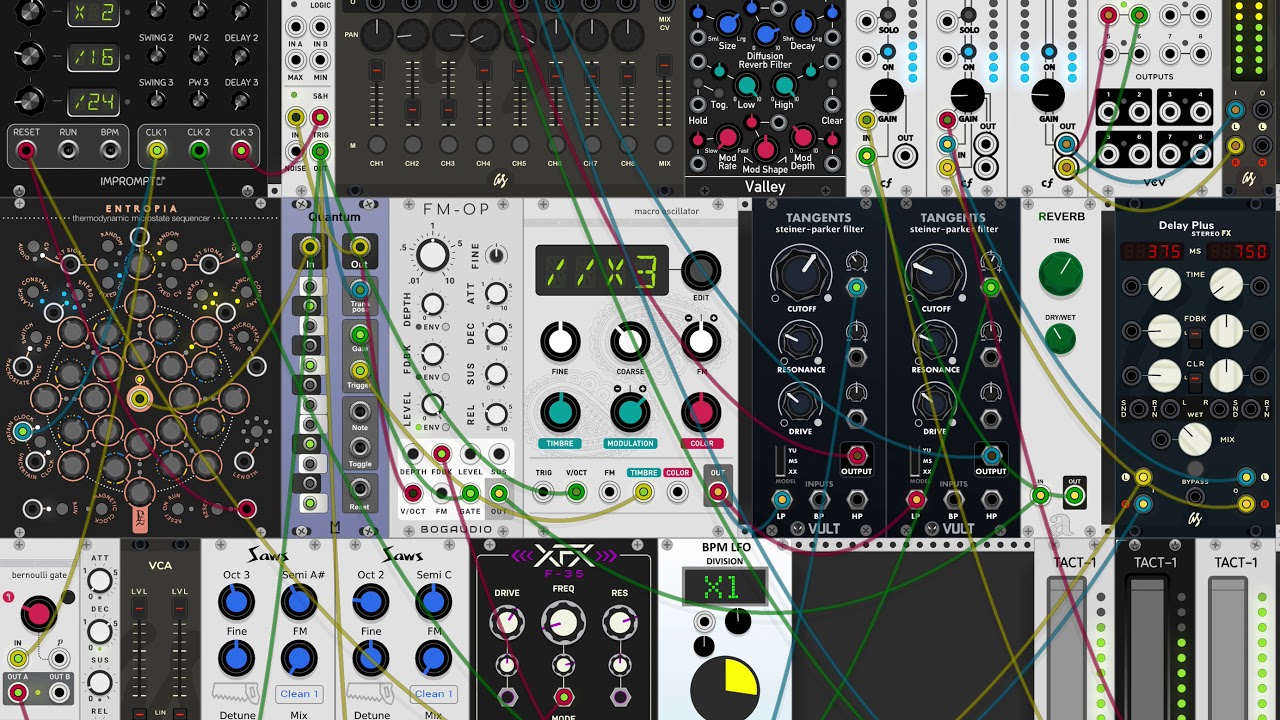Click the Quantum Reset jack

tap(359, 489)
